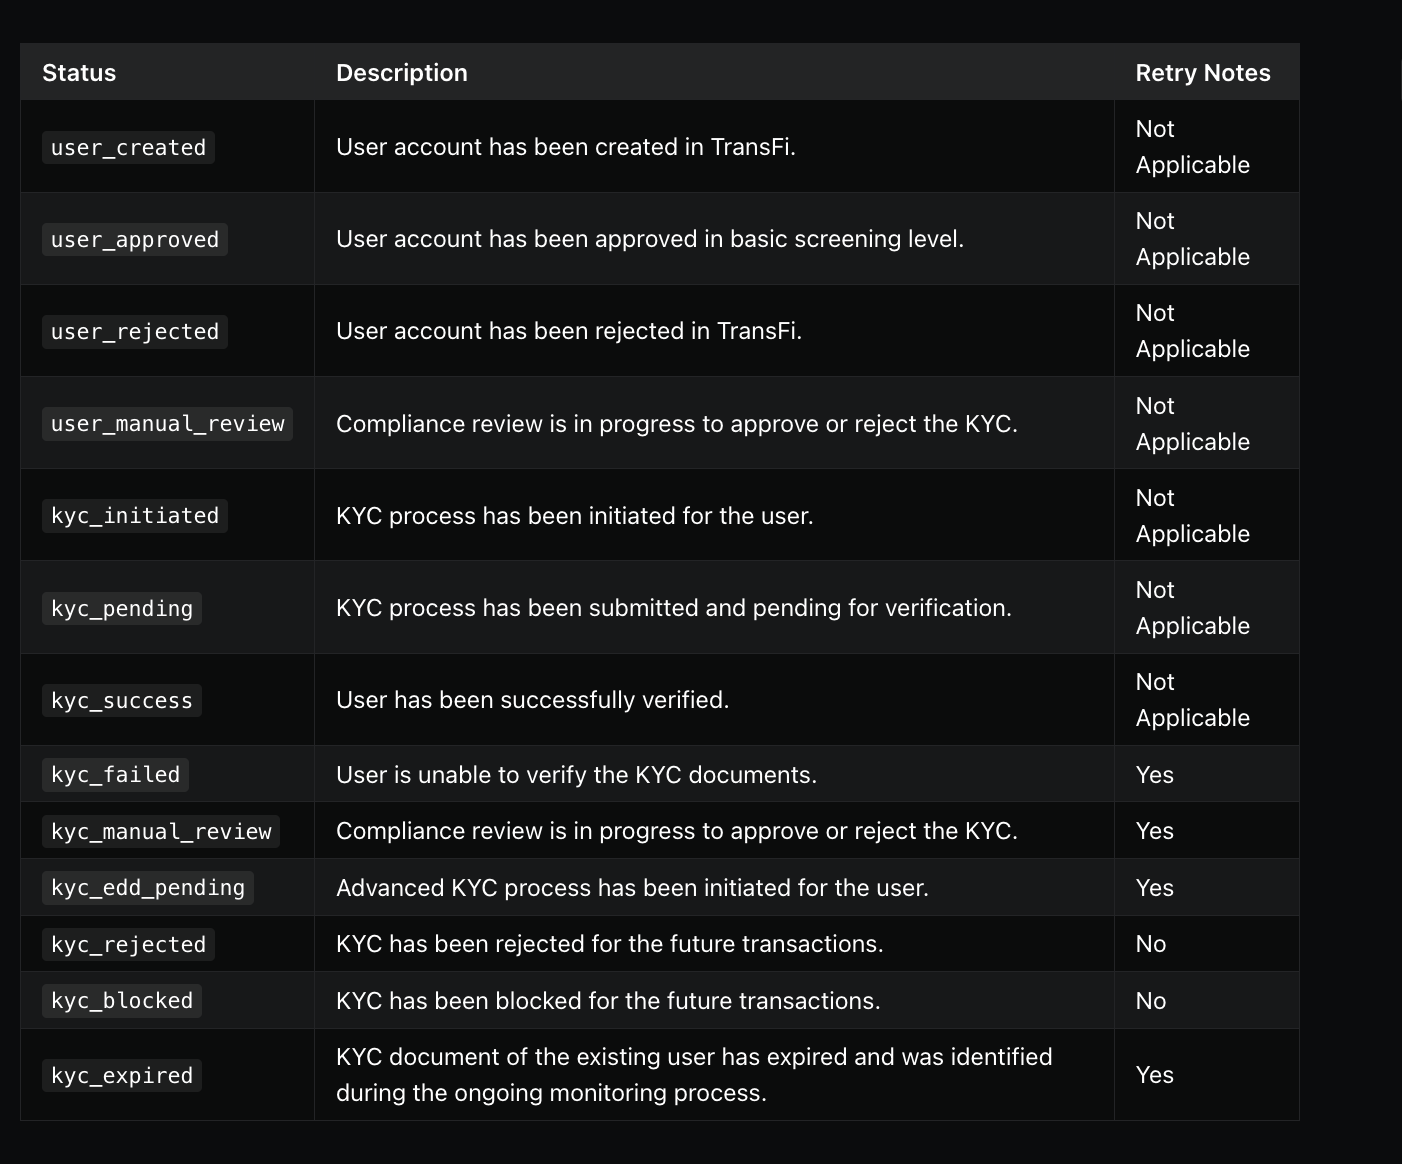Click the Description column header
The width and height of the screenshot is (1402, 1164).
(x=402, y=73)
